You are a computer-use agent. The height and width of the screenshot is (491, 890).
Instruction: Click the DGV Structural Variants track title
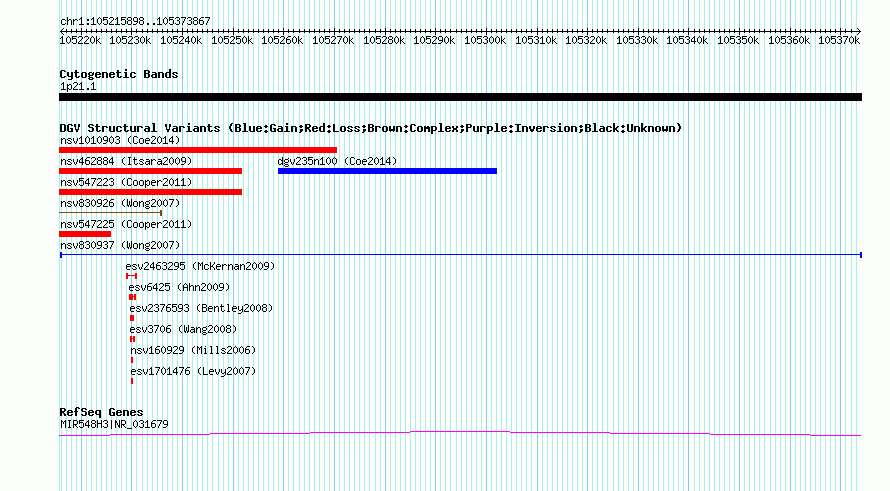click(x=371, y=128)
